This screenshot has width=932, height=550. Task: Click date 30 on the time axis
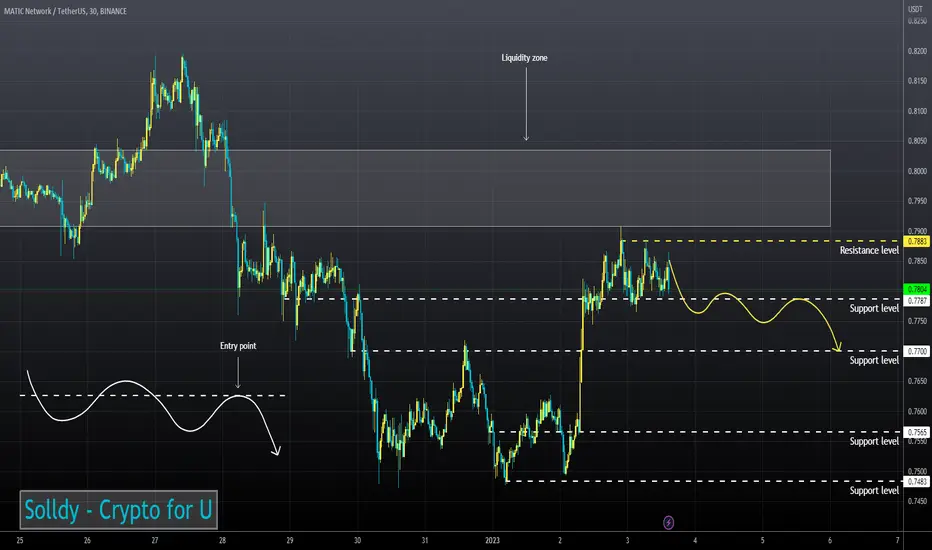click(357, 540)
